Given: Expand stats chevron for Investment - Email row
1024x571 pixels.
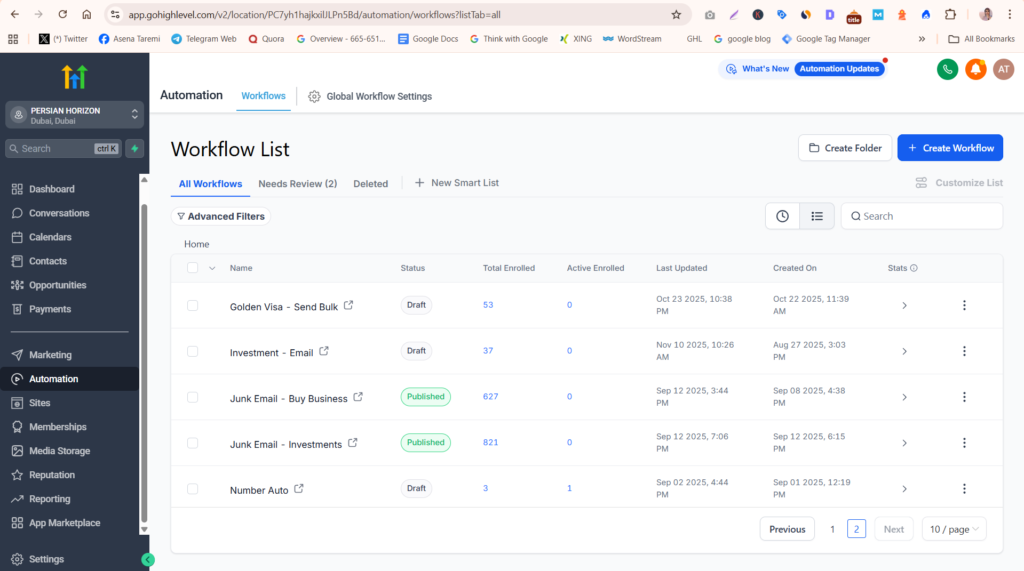Looking at the screenshot, I should click(904, 351).
